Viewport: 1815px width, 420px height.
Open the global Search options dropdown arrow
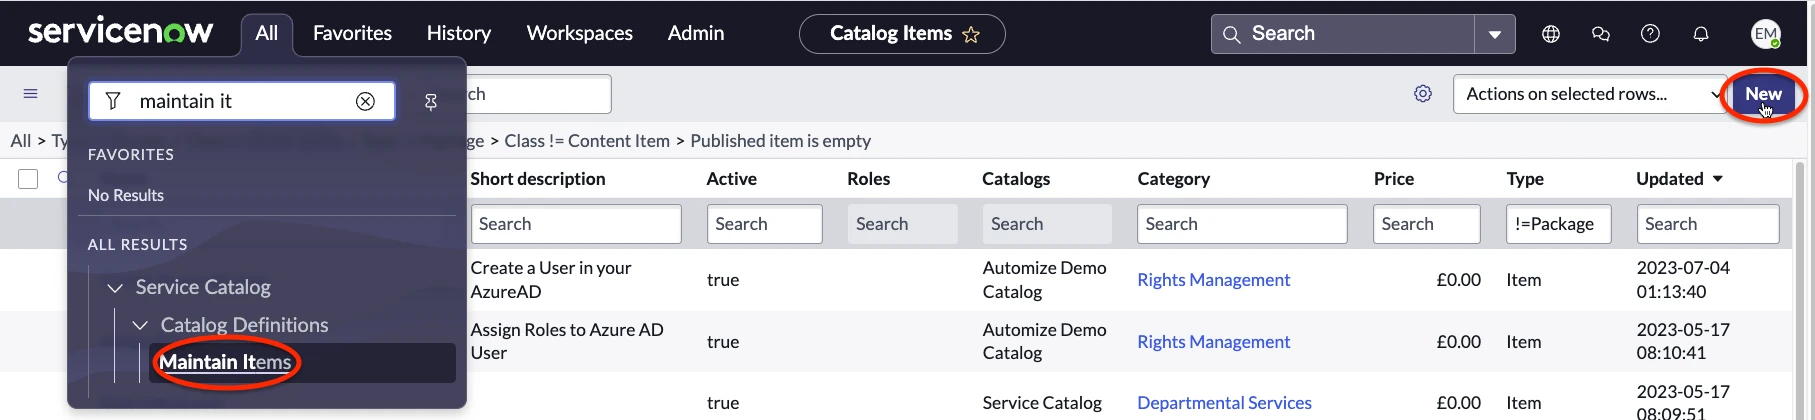coord(1495,34)
